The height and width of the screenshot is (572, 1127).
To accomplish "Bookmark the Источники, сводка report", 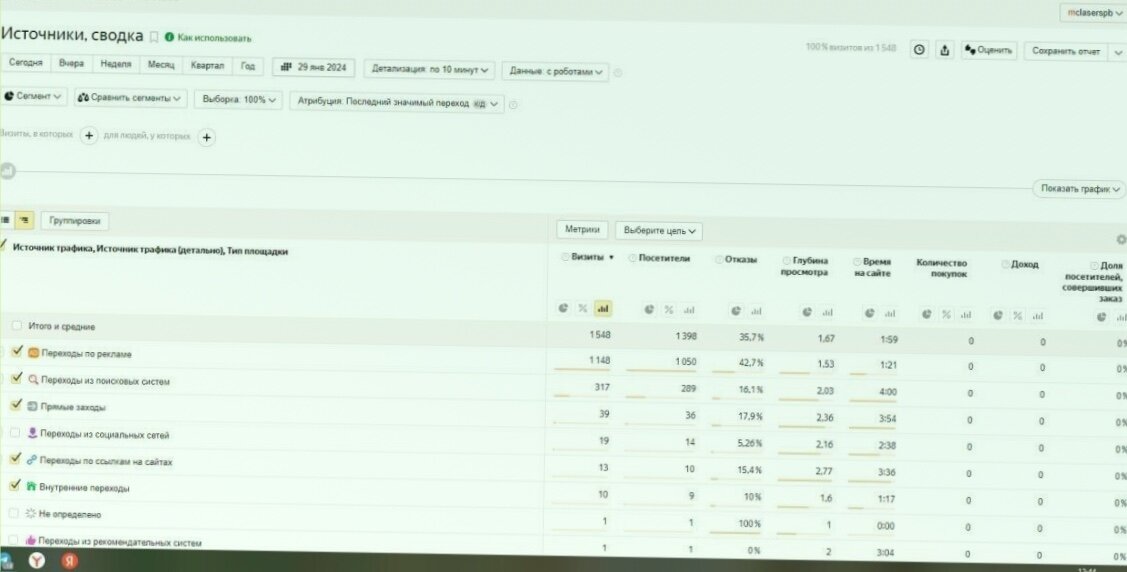I will click(153, 36).
